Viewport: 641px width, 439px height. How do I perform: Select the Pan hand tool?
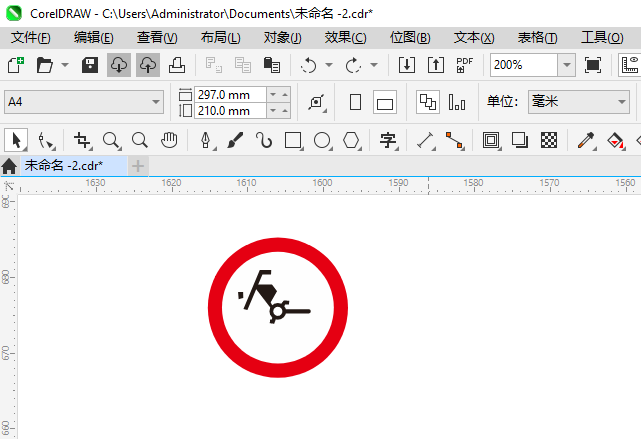169,141
